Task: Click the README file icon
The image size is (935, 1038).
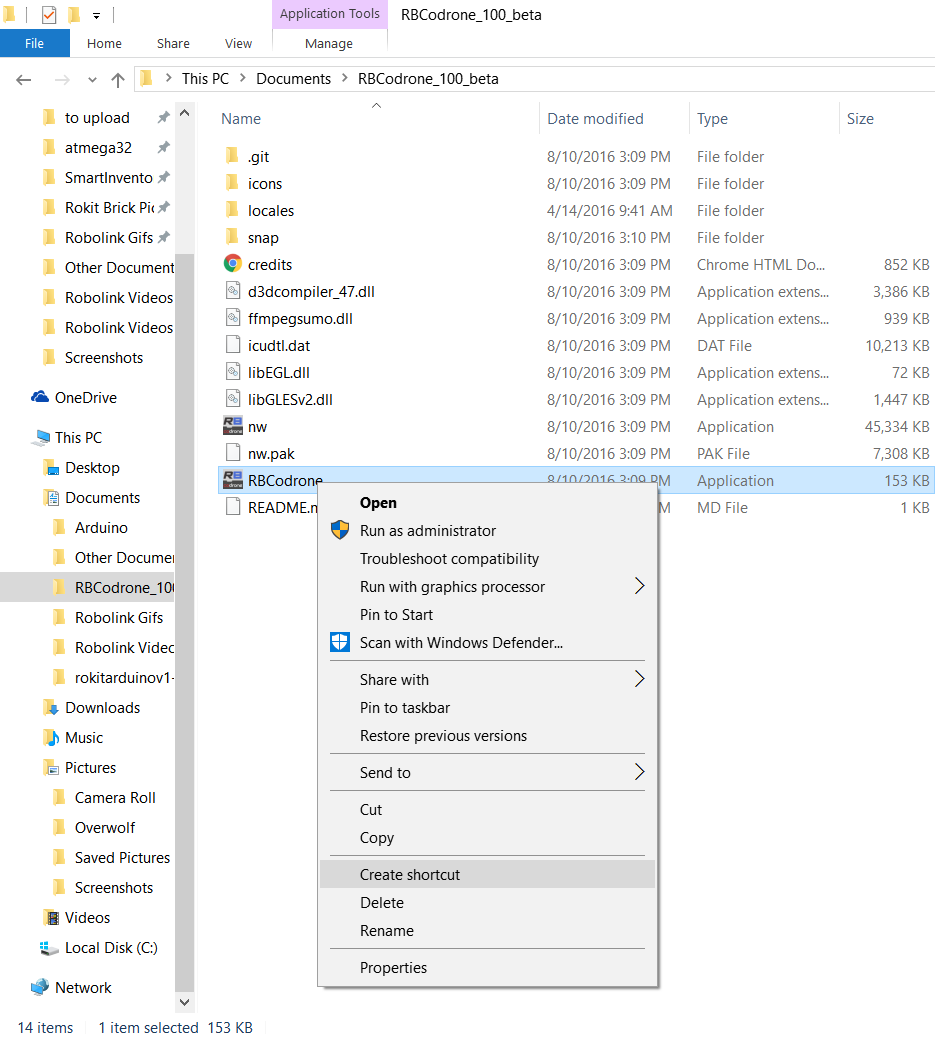Action: [232, 507]
